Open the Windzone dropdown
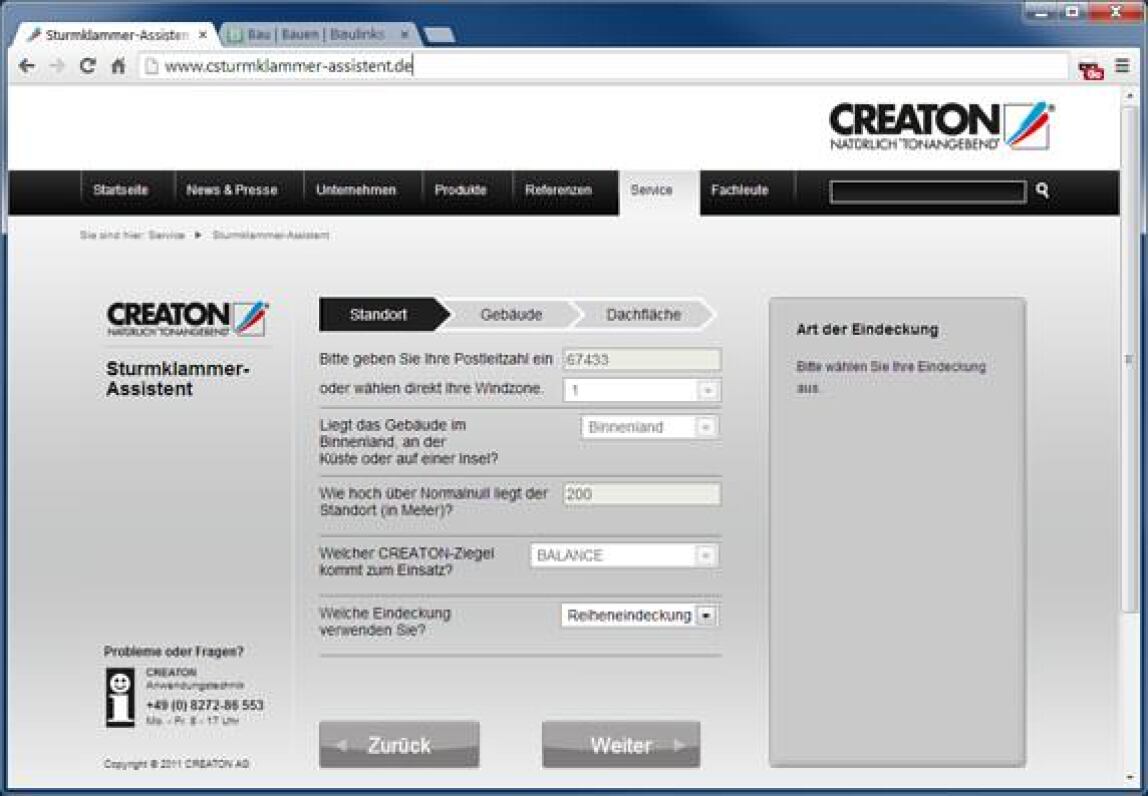 point(641,390)
